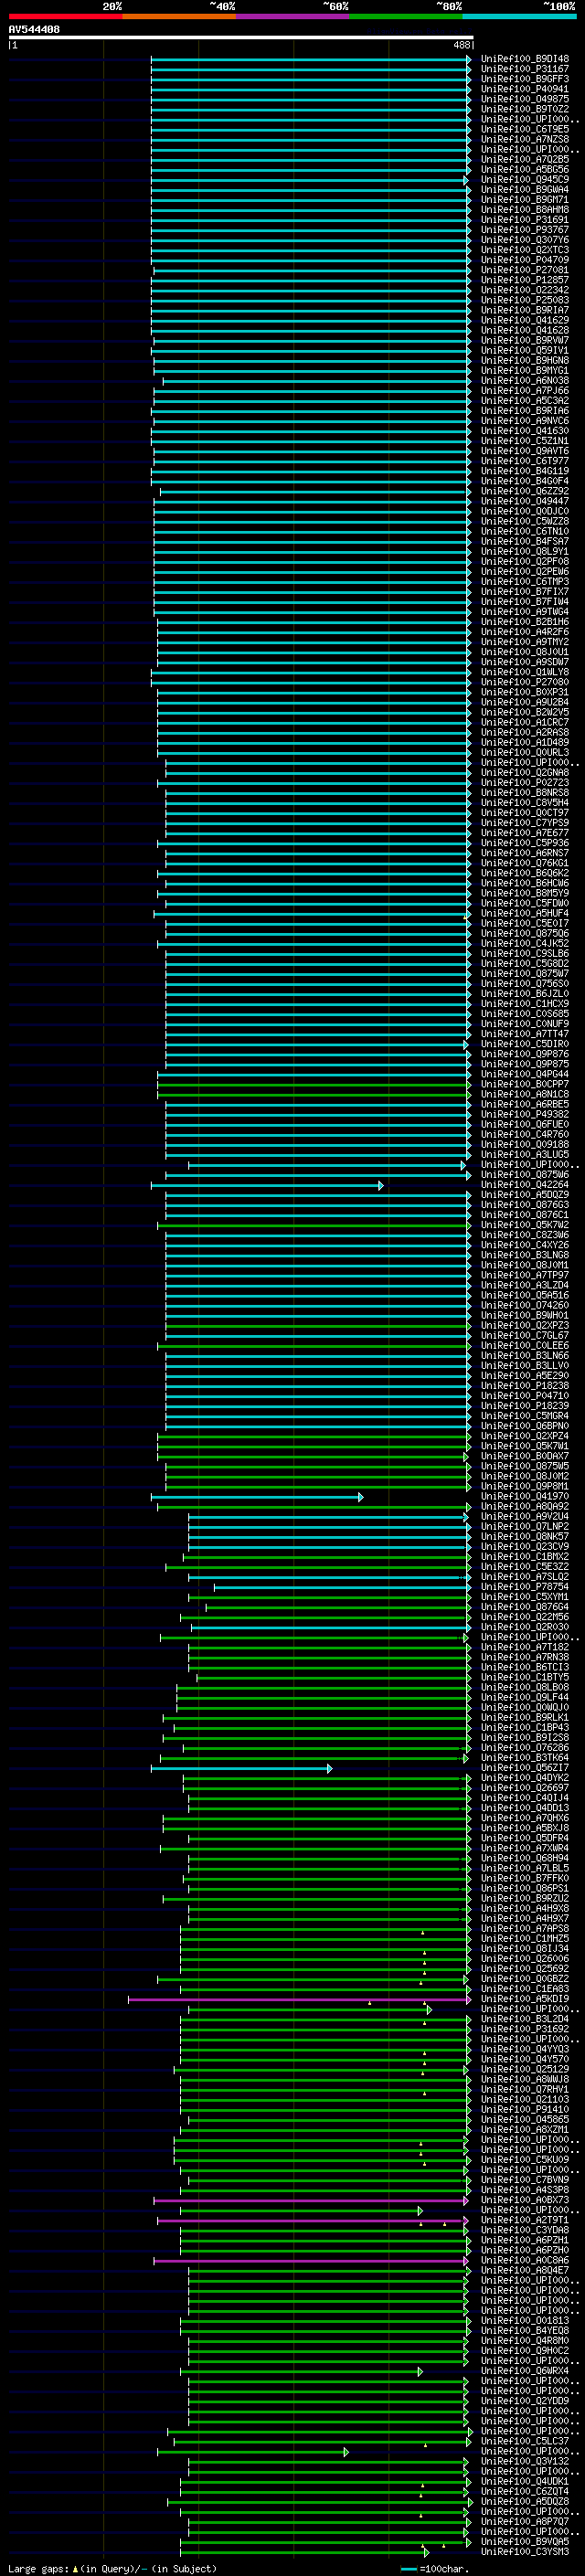Select UniRef100_A3LUG5 entry

[x=524, y=1155]
